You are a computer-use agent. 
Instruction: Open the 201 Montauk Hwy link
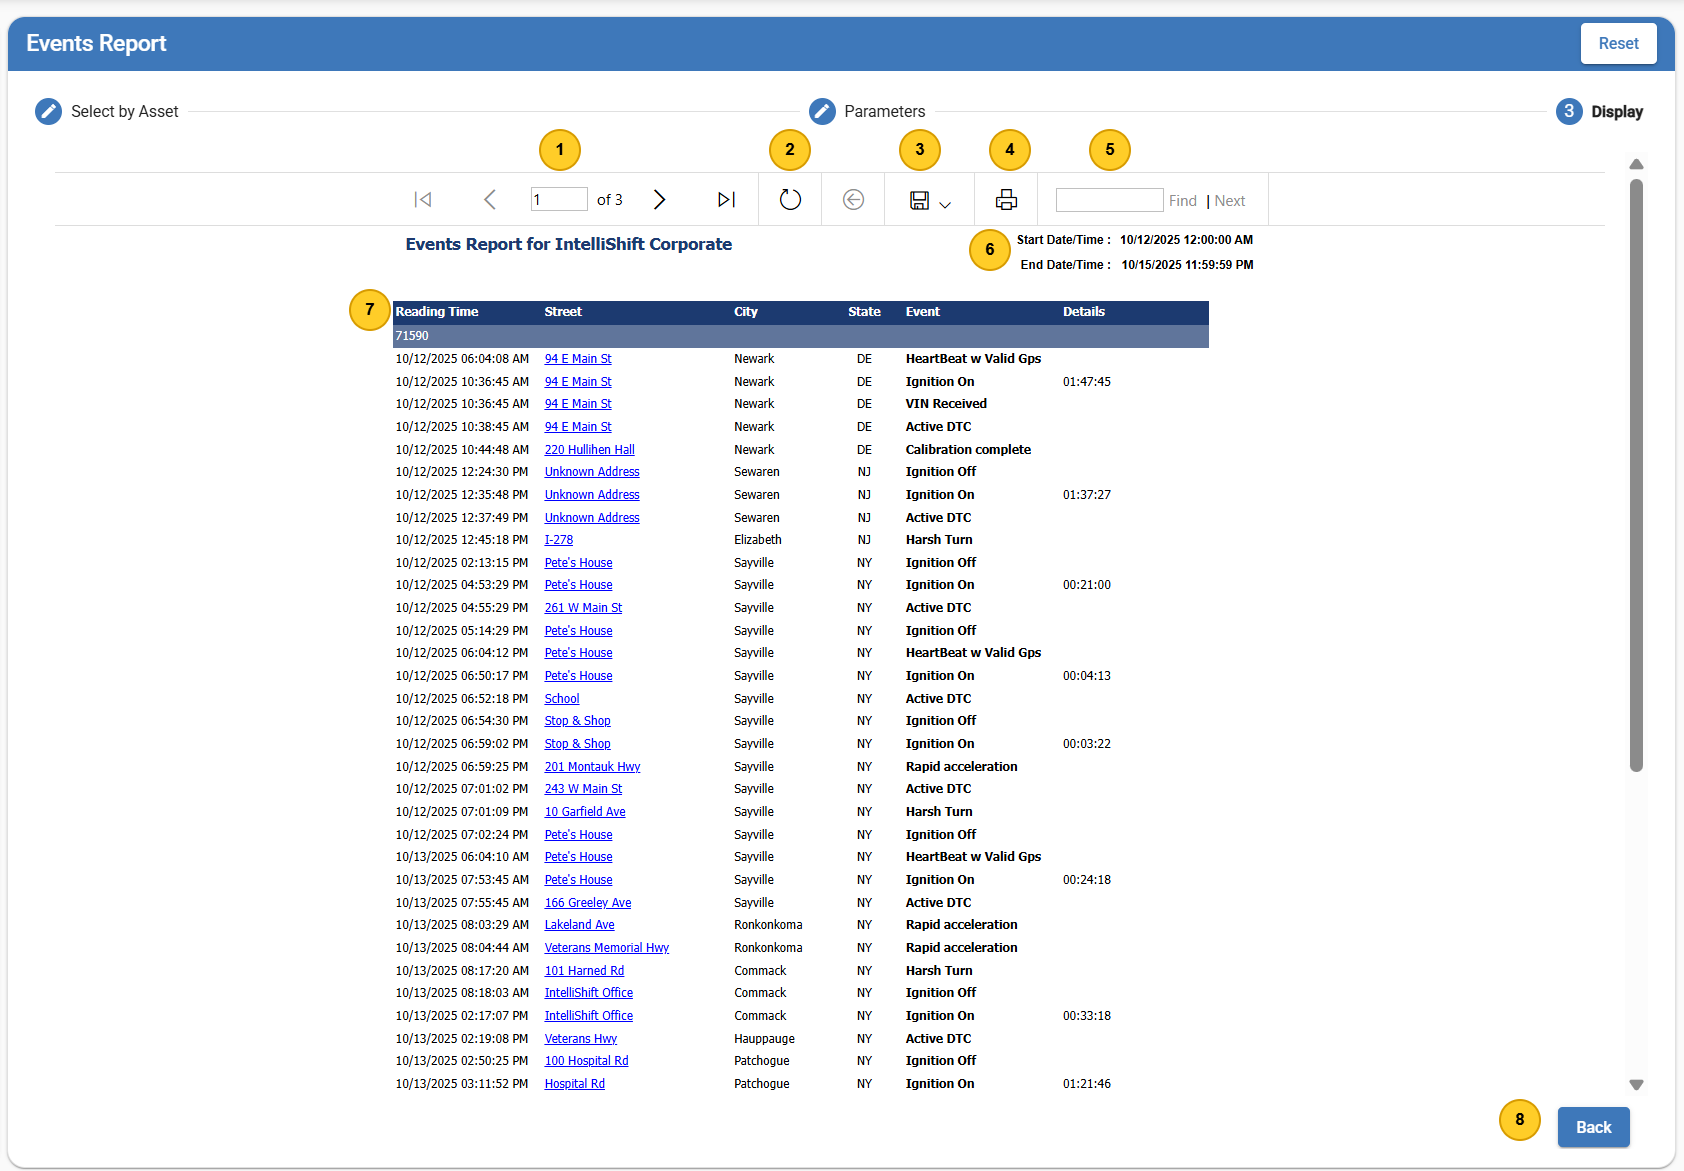tap(592, 767)
